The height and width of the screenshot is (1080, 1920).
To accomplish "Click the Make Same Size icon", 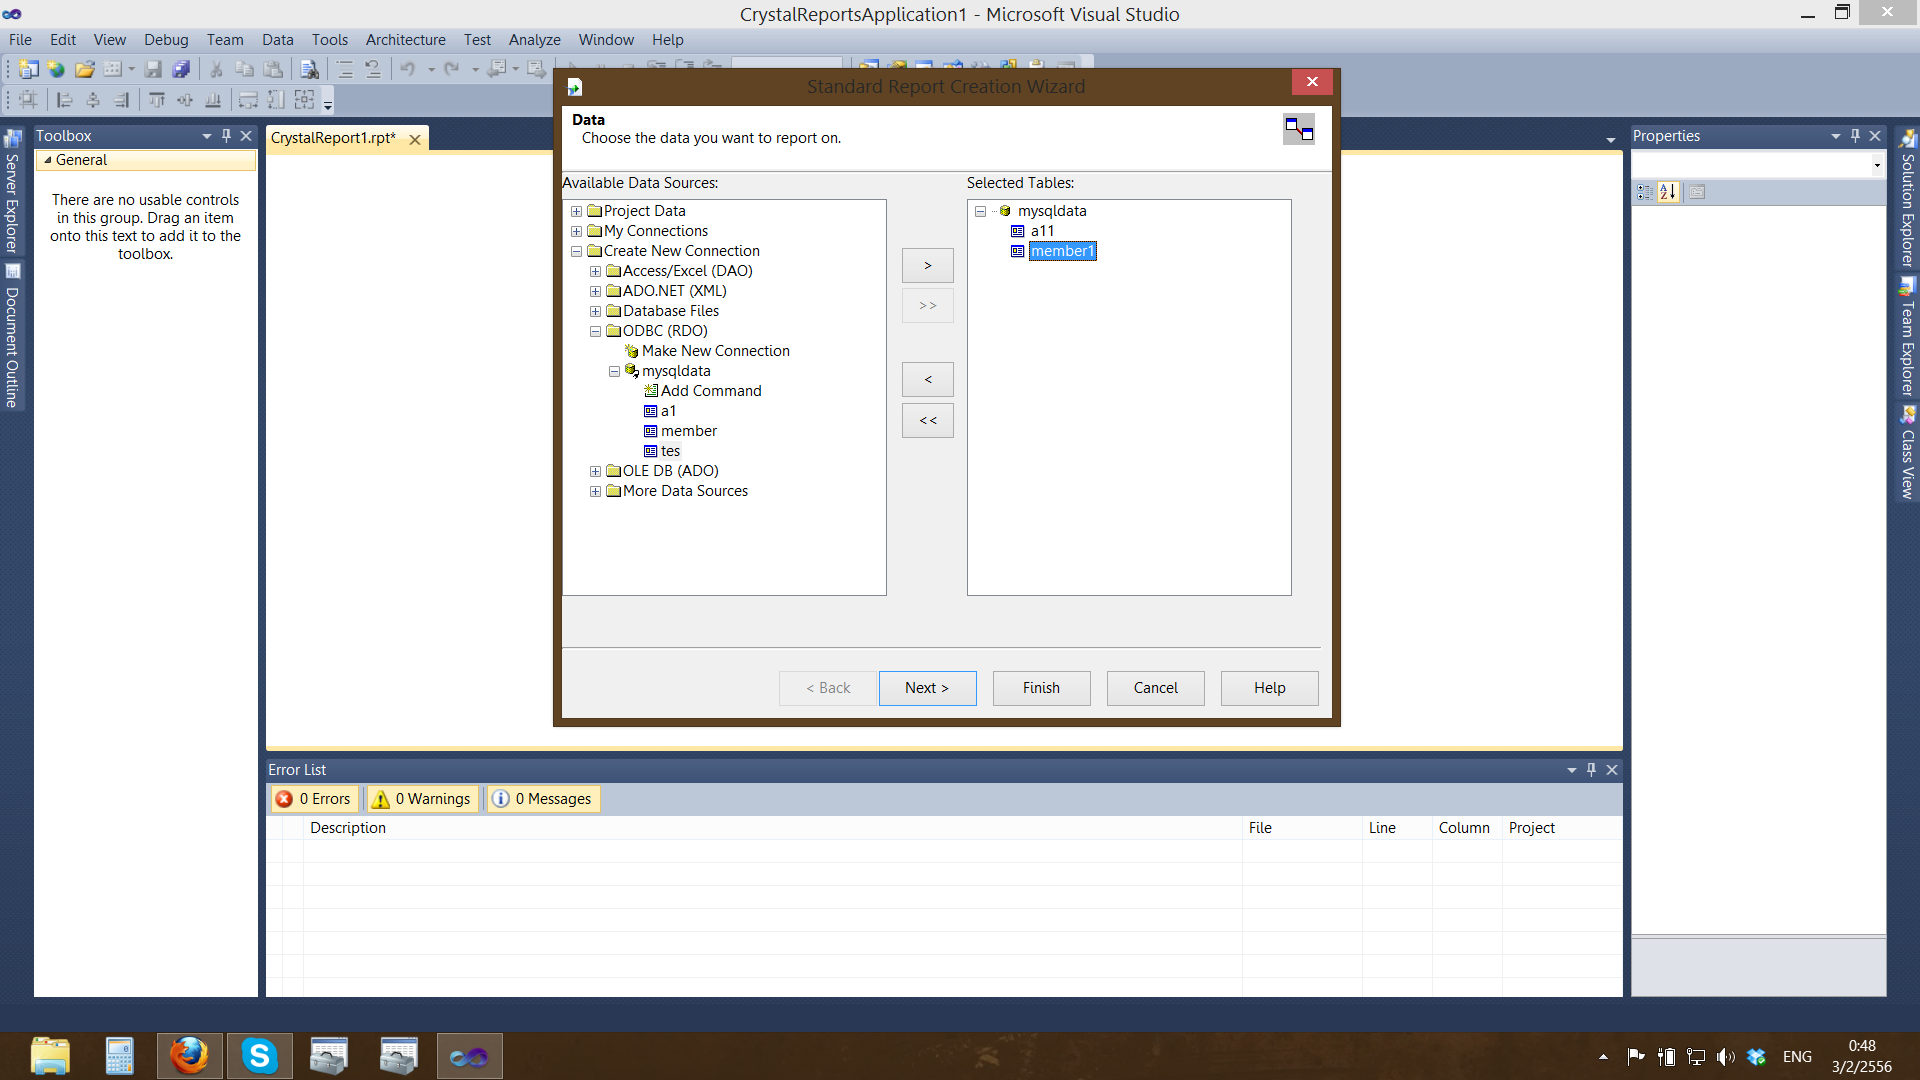I will tap(304, 100).
